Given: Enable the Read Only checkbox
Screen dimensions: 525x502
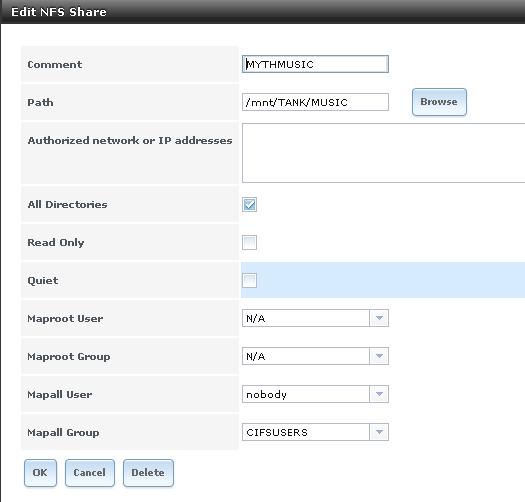Looking at the screenshot, I should [249, 242].
